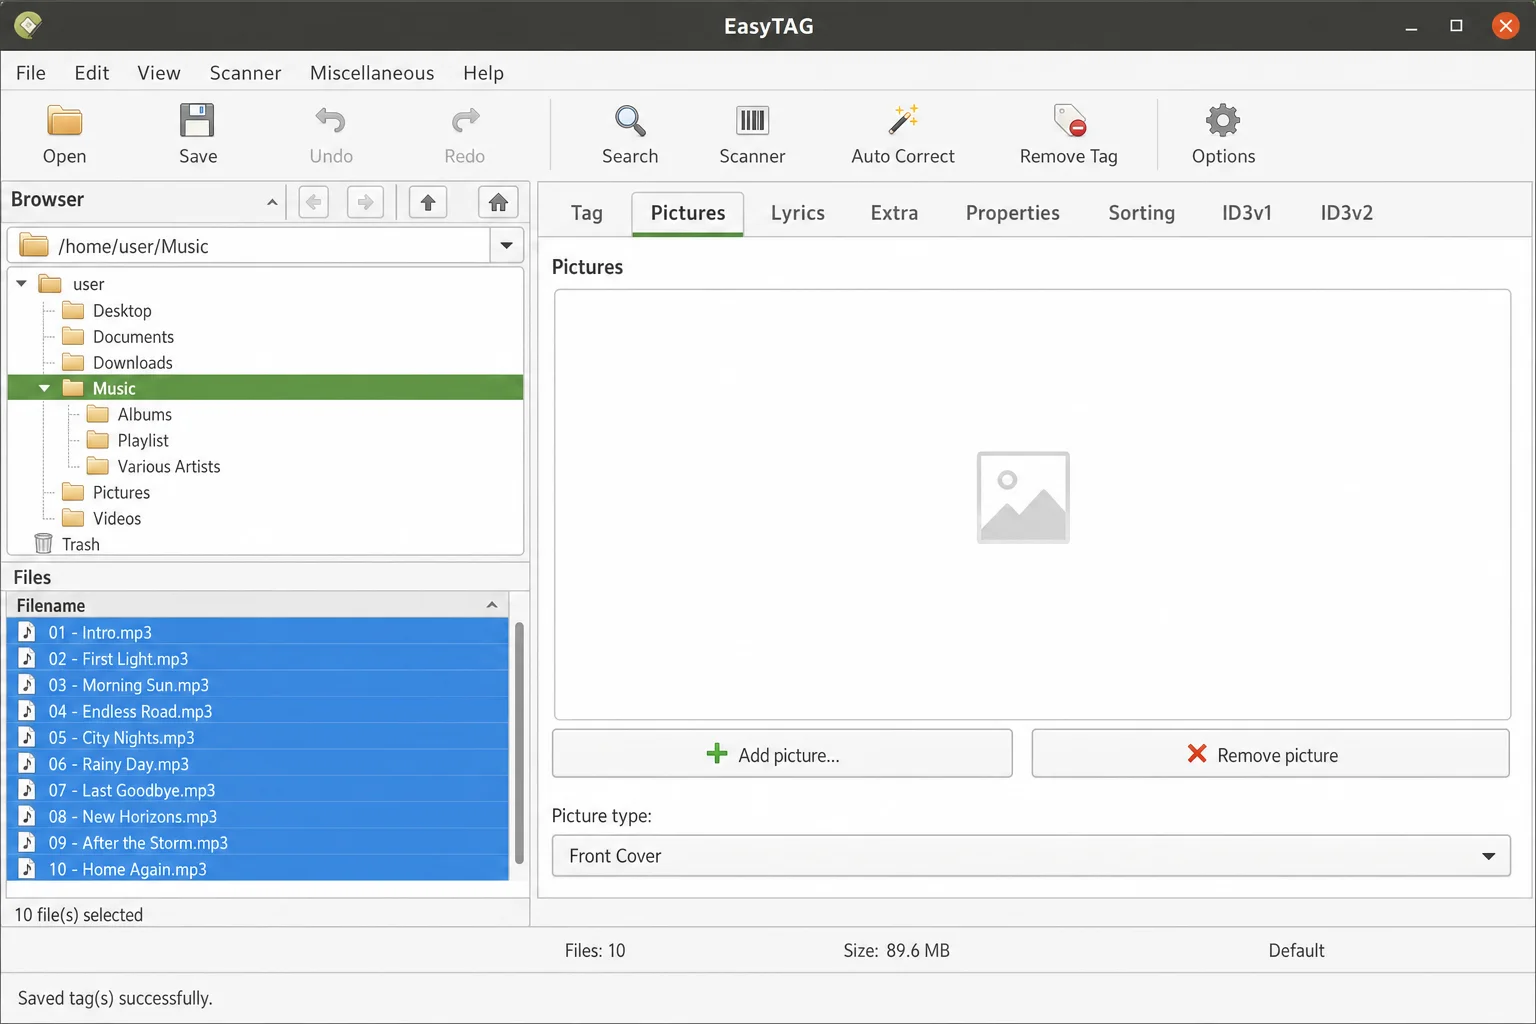The height and width of the screenshot is (1024, 1536).
Task: Click the Open folder toolbar icon
Action: (x=65, y=121)
